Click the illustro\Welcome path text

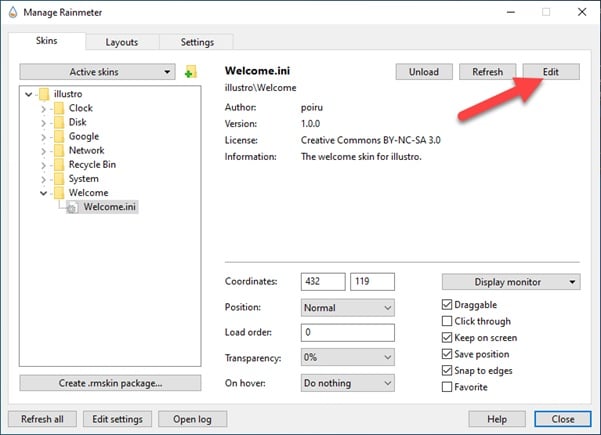(x=261, y=88)
